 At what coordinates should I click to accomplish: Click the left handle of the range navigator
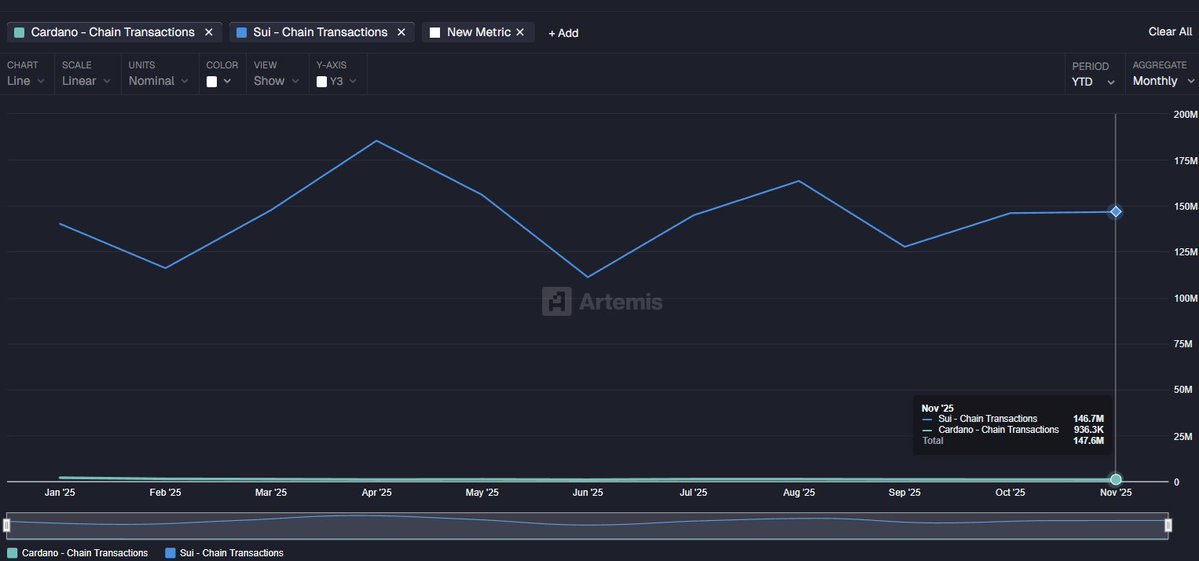point(7,525)
